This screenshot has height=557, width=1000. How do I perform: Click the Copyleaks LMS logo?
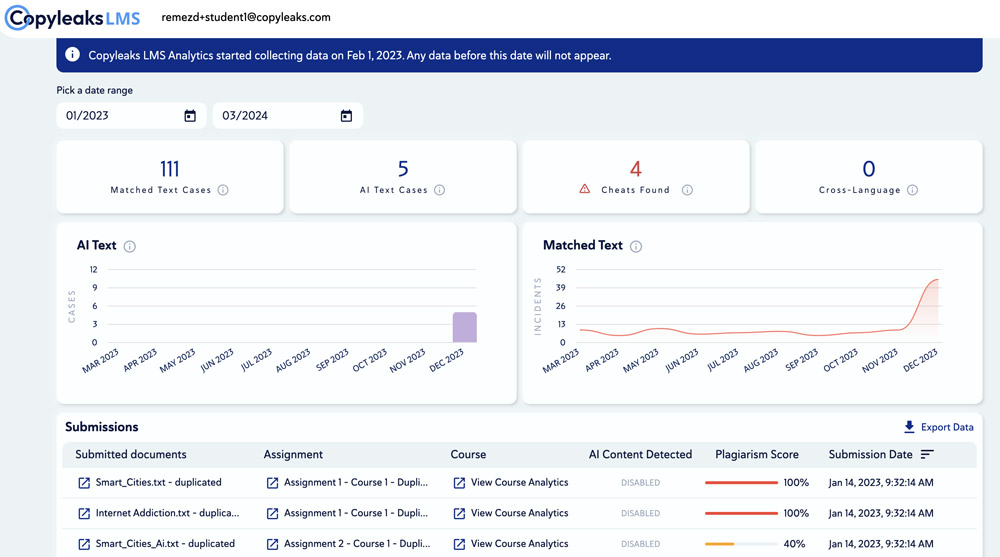(73, 18)
